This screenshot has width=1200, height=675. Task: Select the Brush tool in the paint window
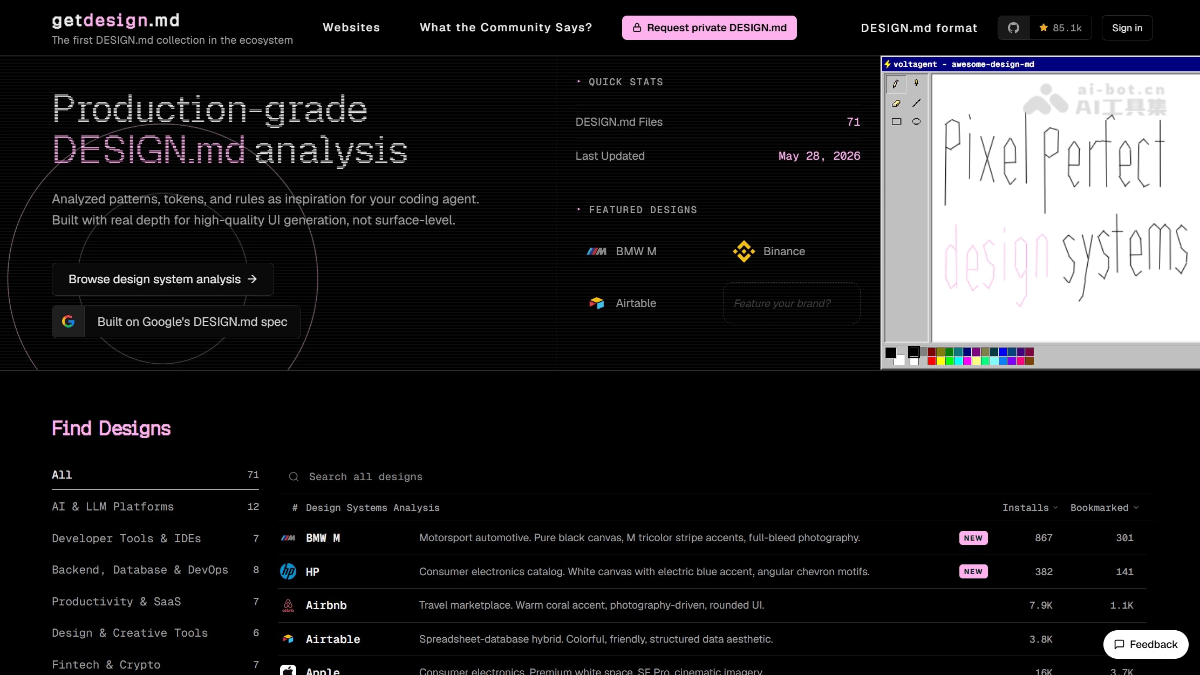916,84
